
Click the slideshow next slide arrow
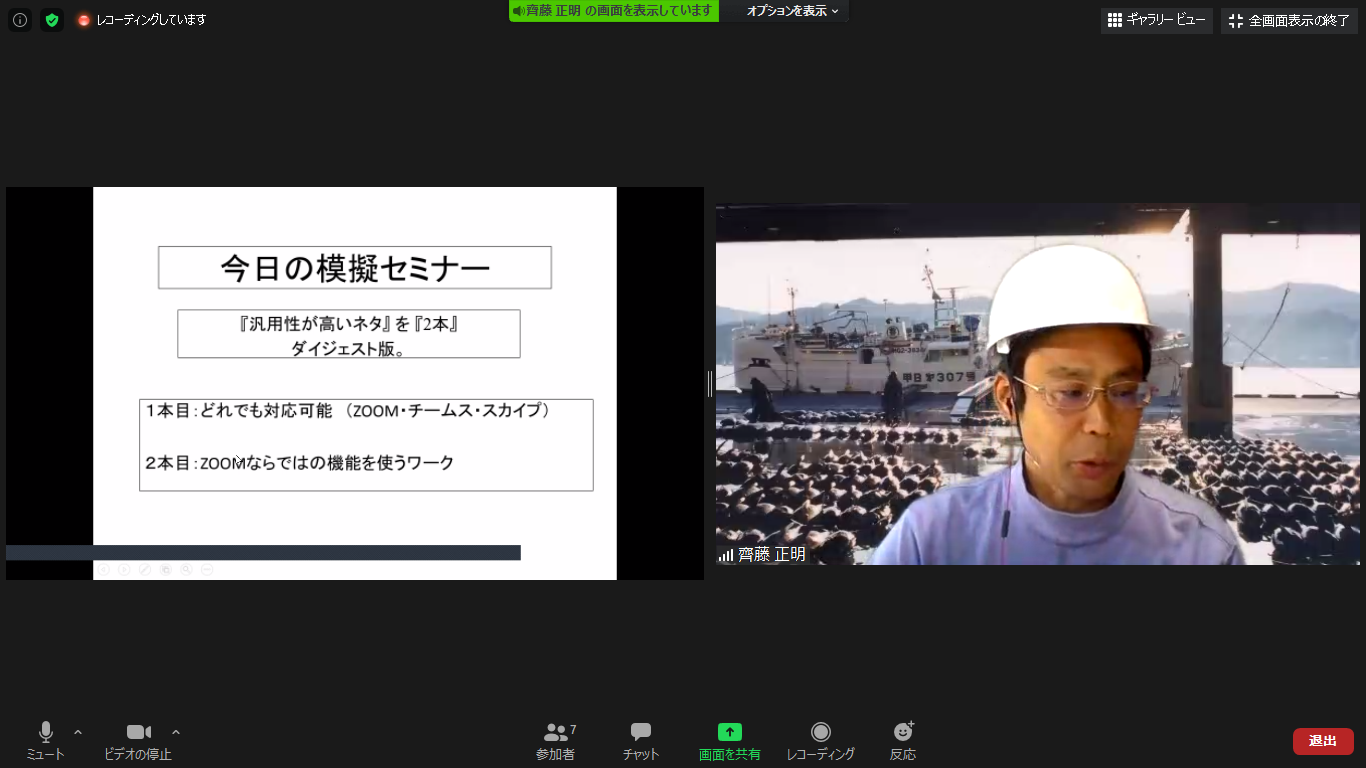click(124, 570)
